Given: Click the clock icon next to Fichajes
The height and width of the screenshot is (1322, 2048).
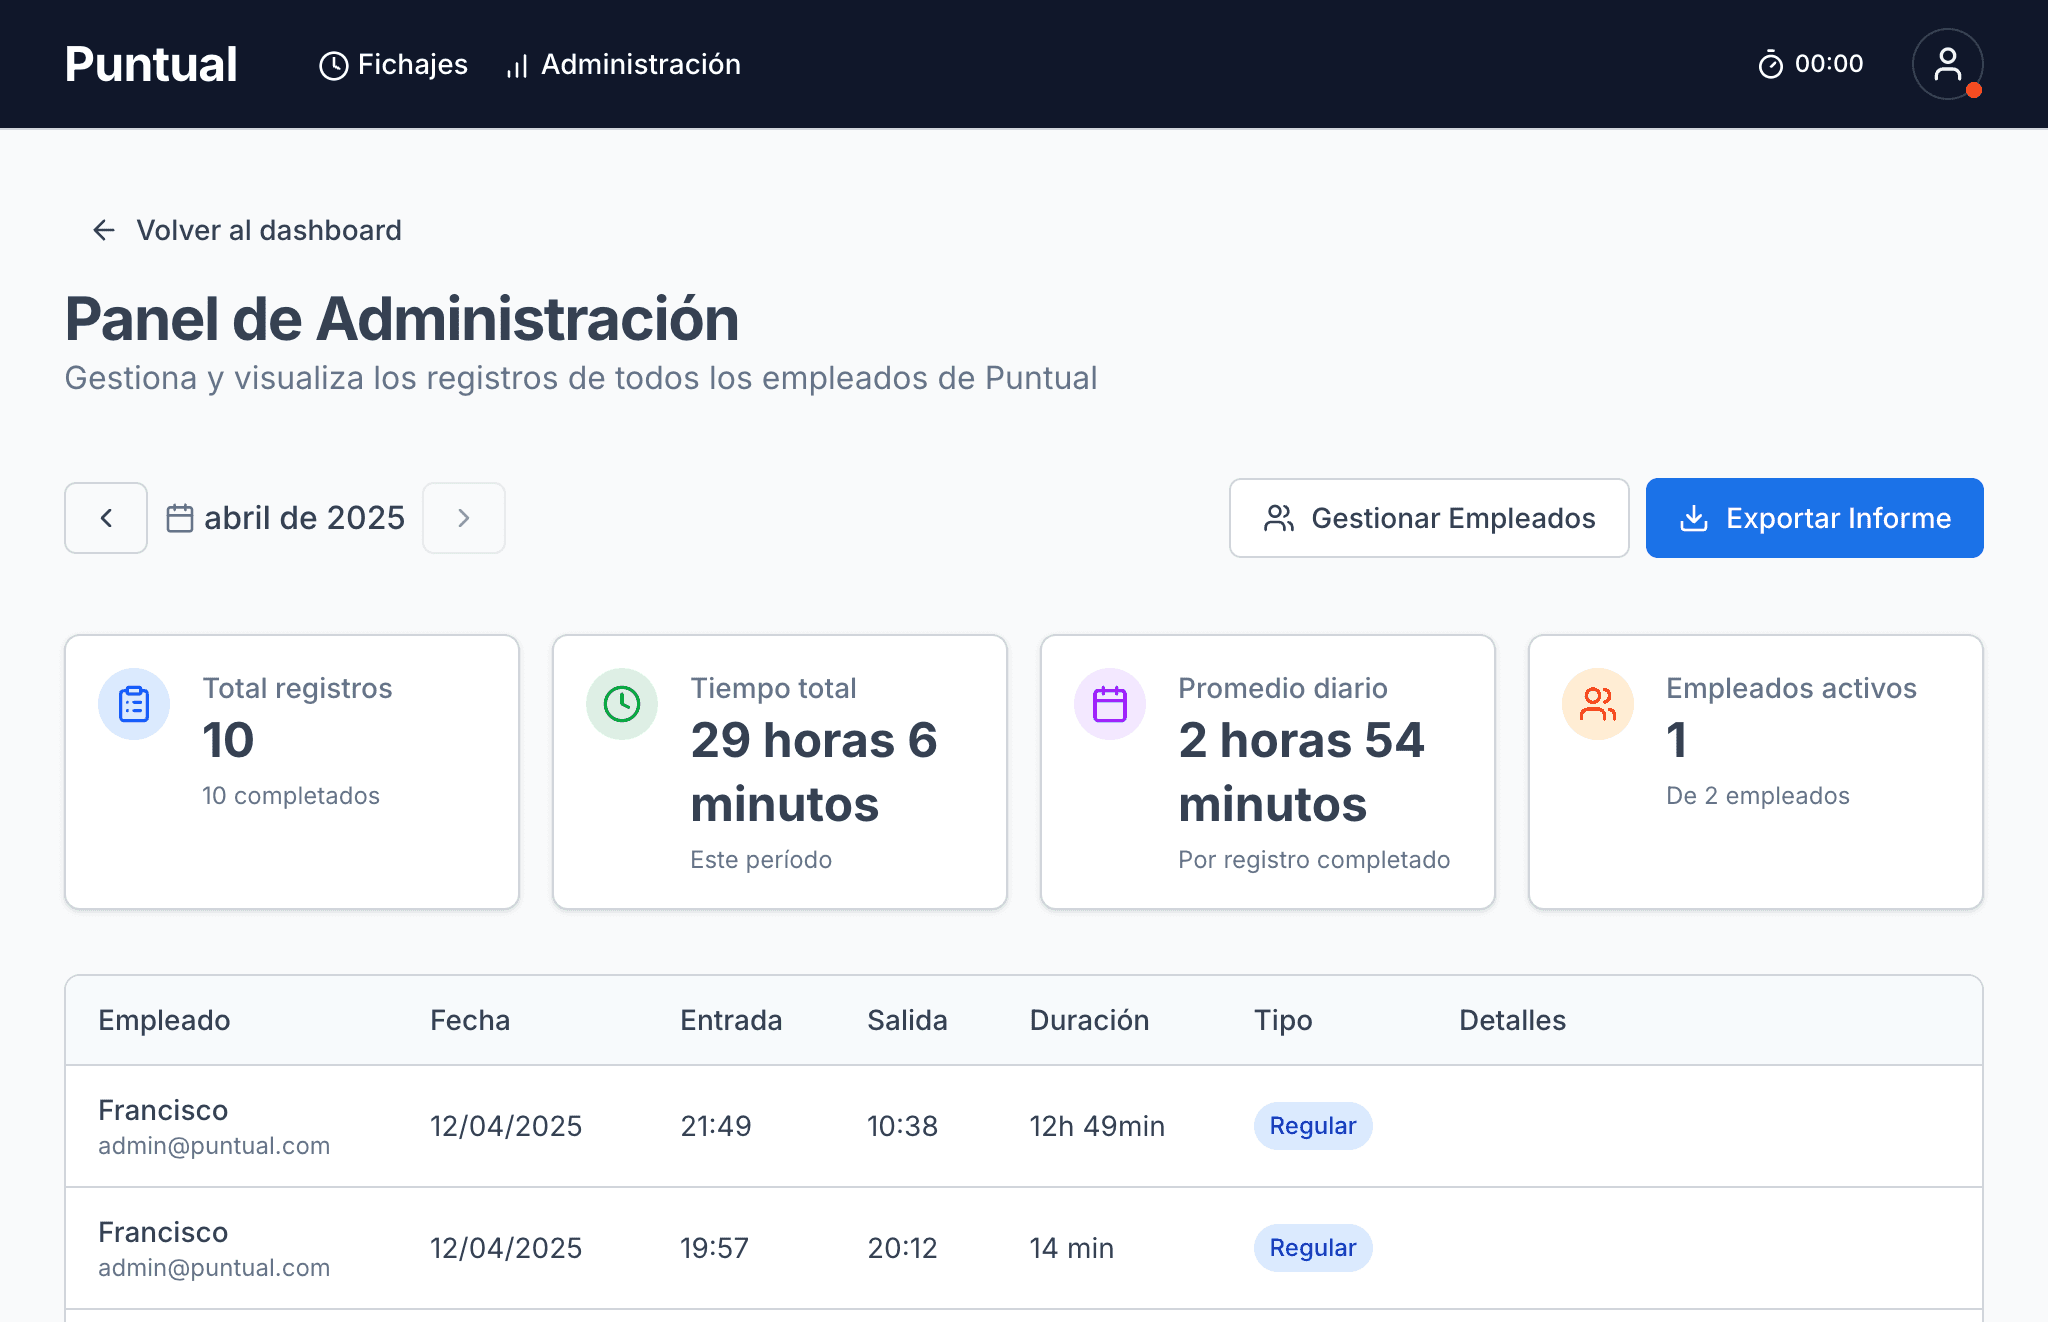Looking at the screenshot, I should click(x=334, y=64).
